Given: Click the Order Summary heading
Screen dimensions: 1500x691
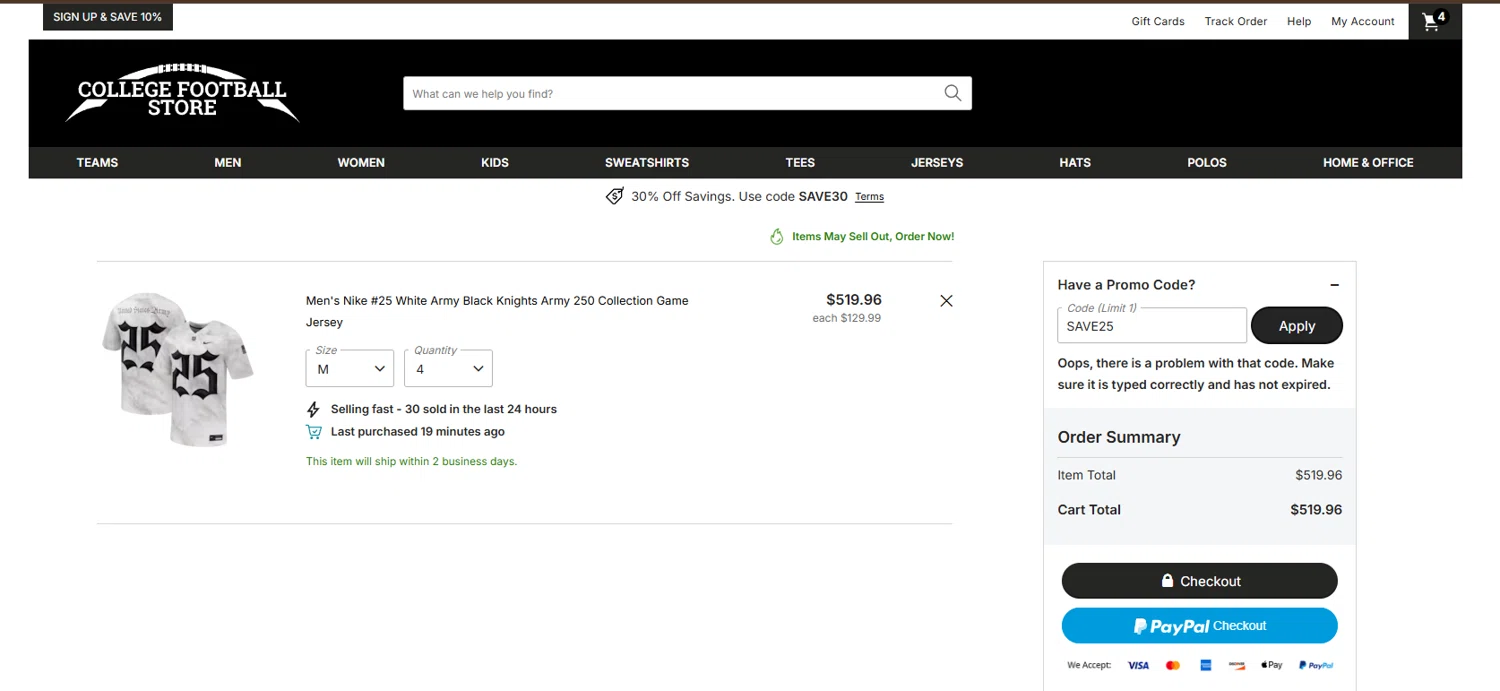Looking at the screenshot, I should point(1119,437).
